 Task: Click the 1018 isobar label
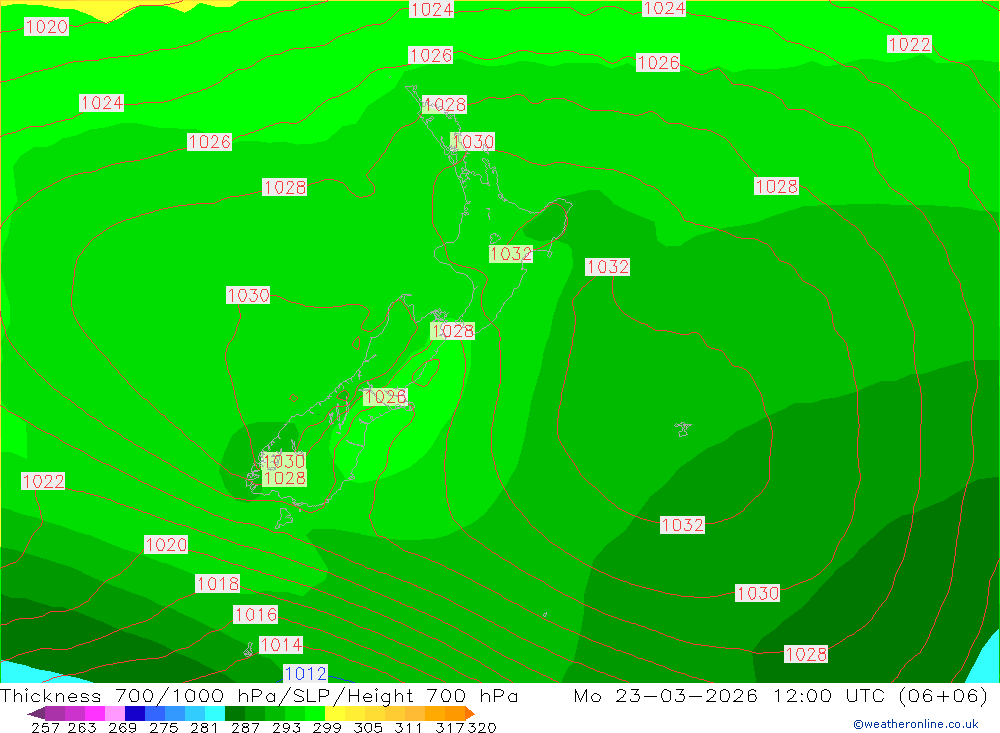pyautogui.click(x=217, y=584)
